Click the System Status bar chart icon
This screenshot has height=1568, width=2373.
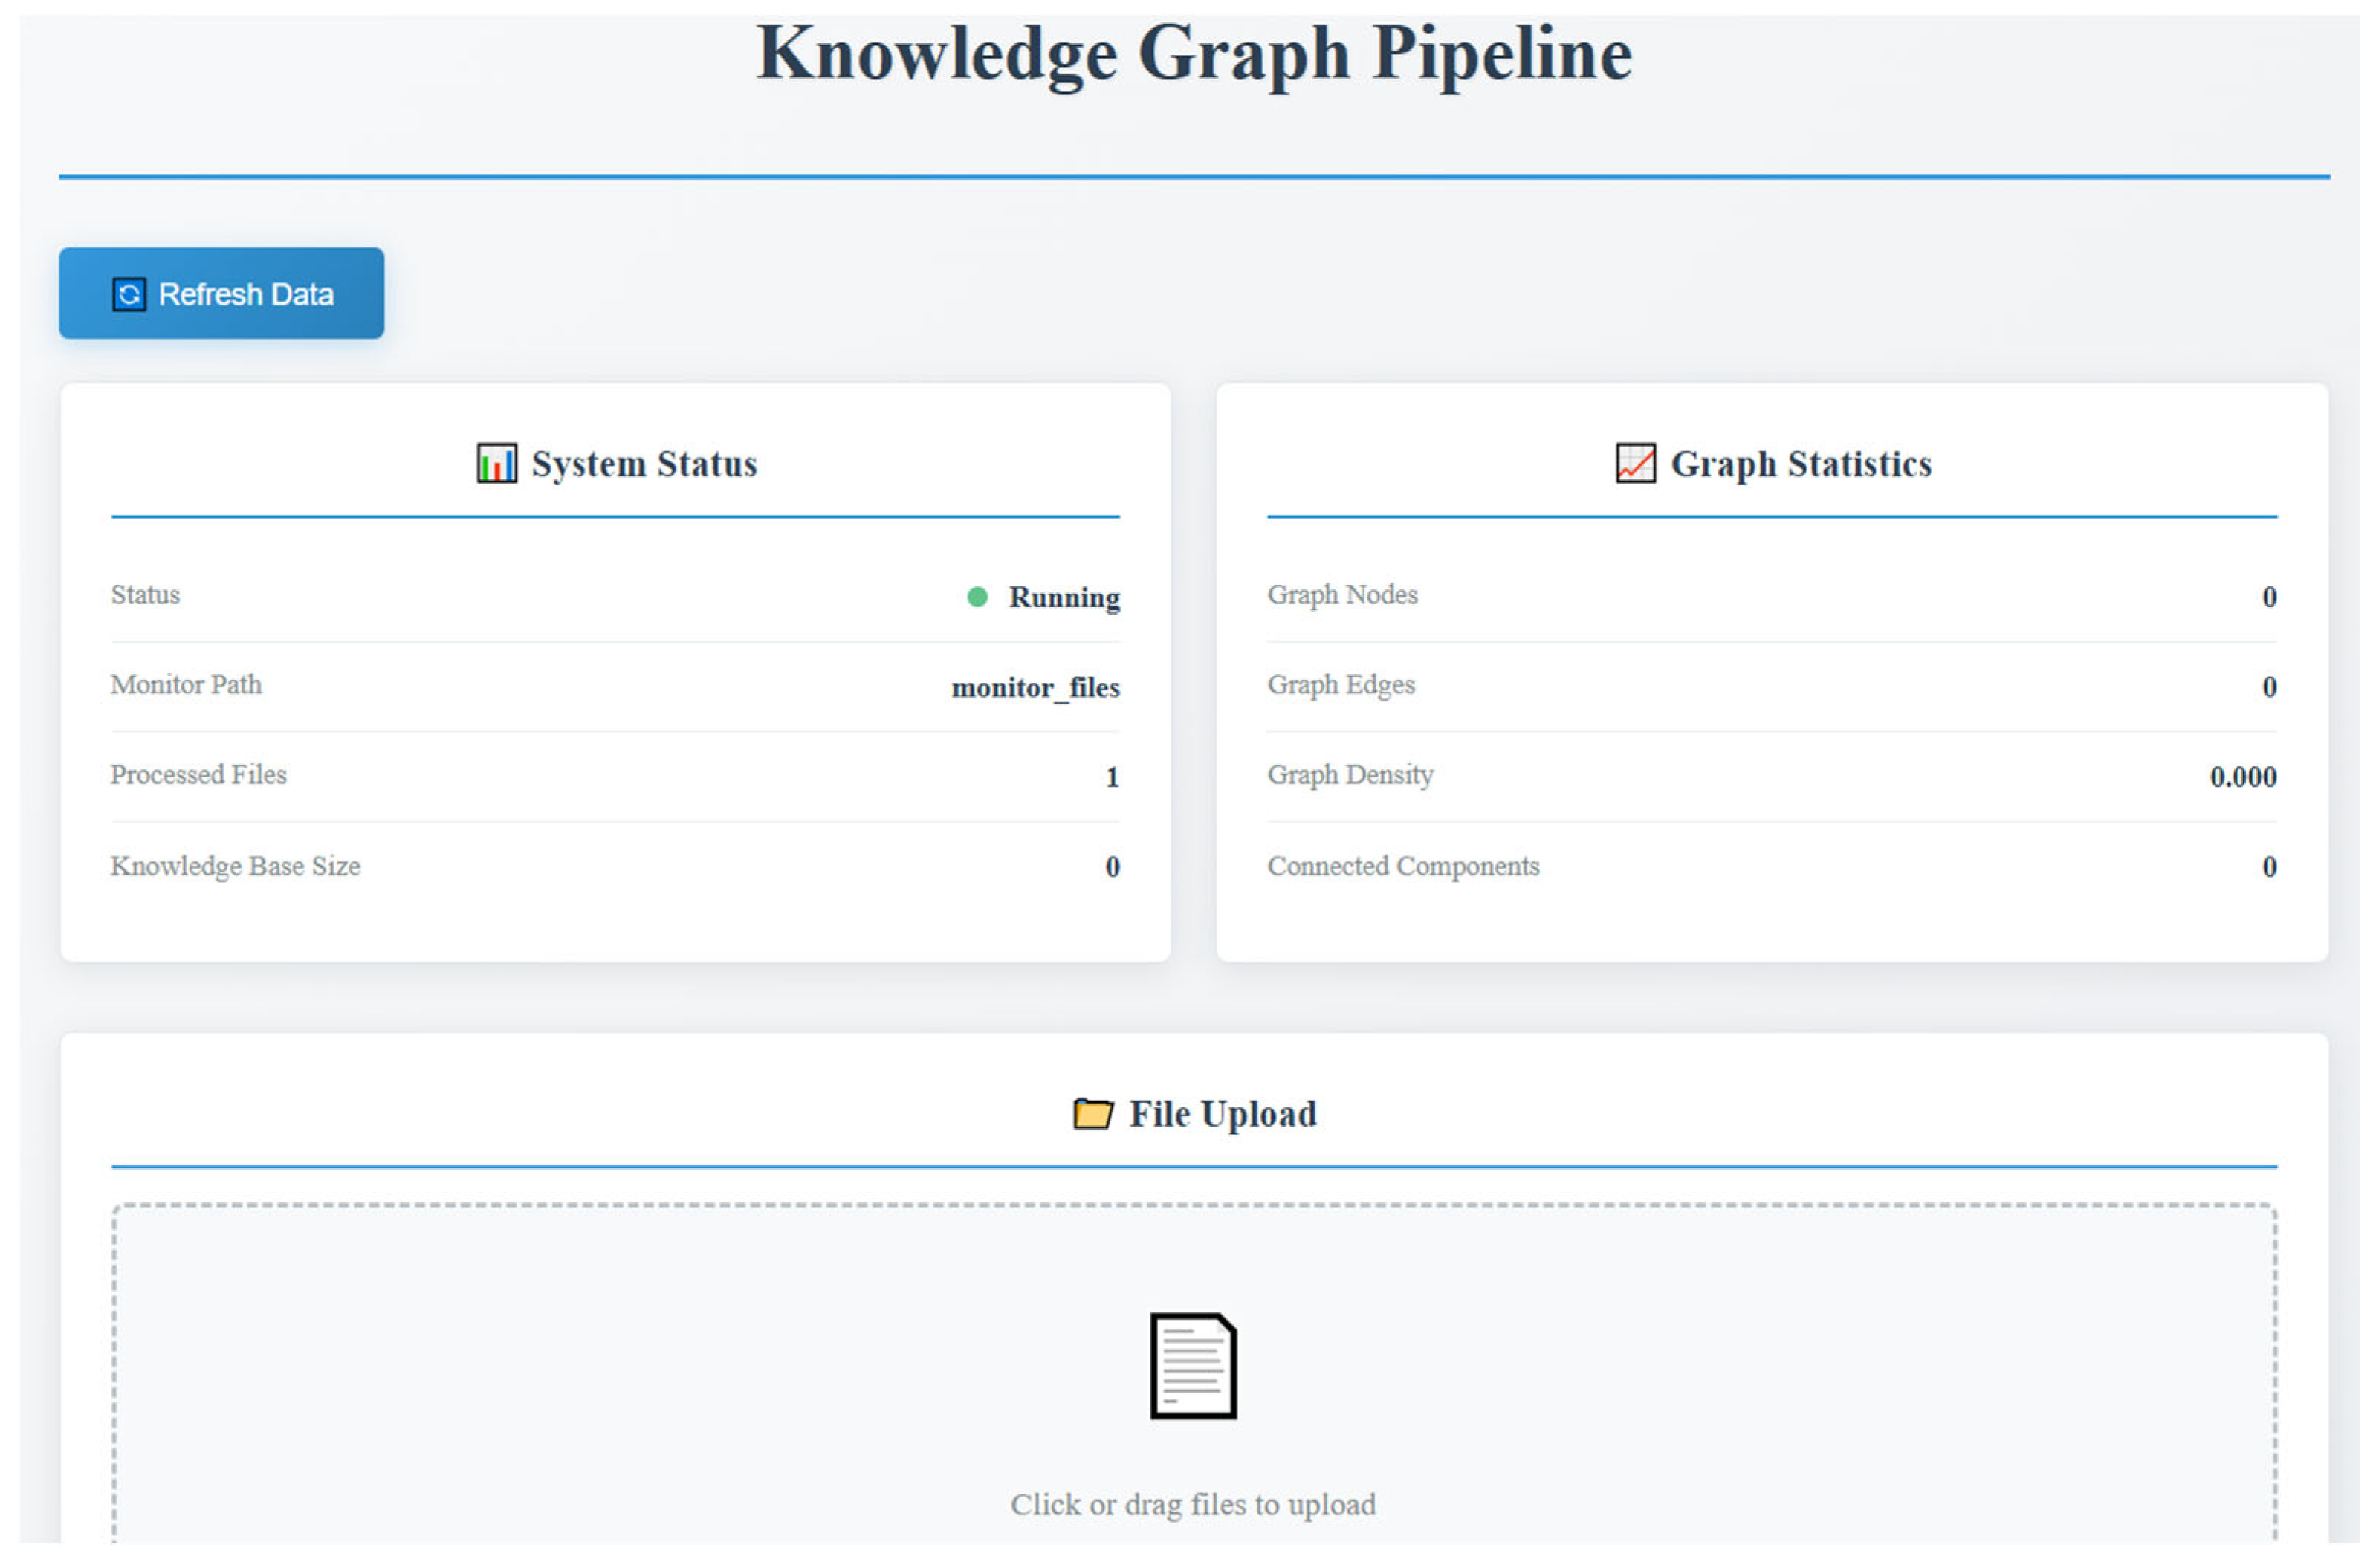coord(496,464)
